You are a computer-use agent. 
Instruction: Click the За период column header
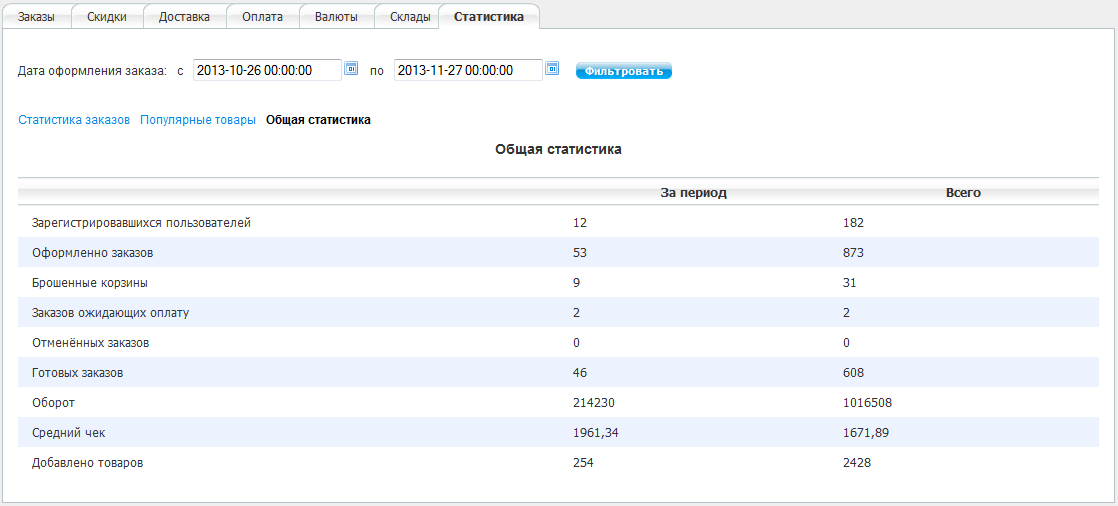pos(693,192)
